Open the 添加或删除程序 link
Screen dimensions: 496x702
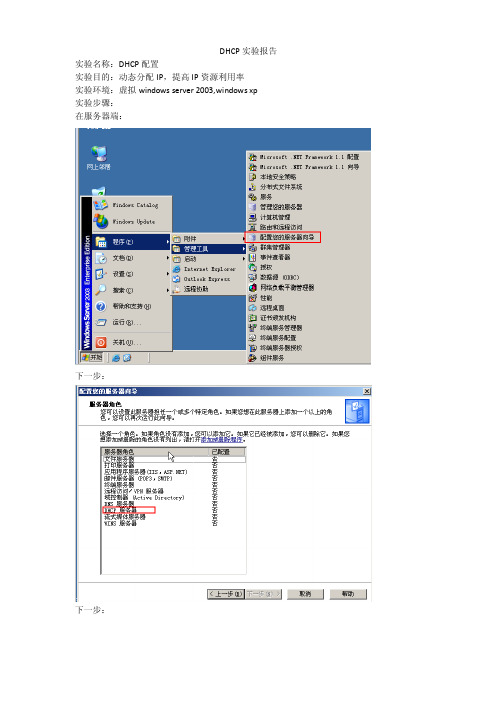pos(222,440)
